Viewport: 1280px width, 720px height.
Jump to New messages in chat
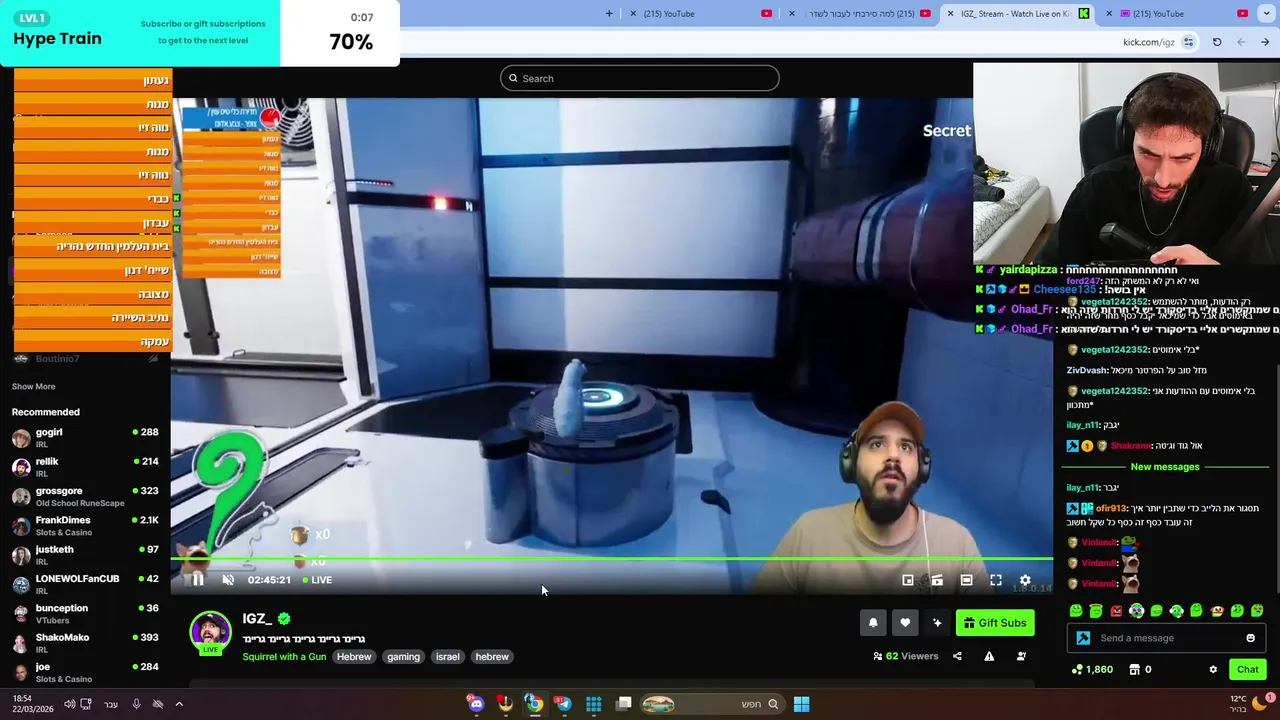pyautogui.click(x=1164, y=467)
